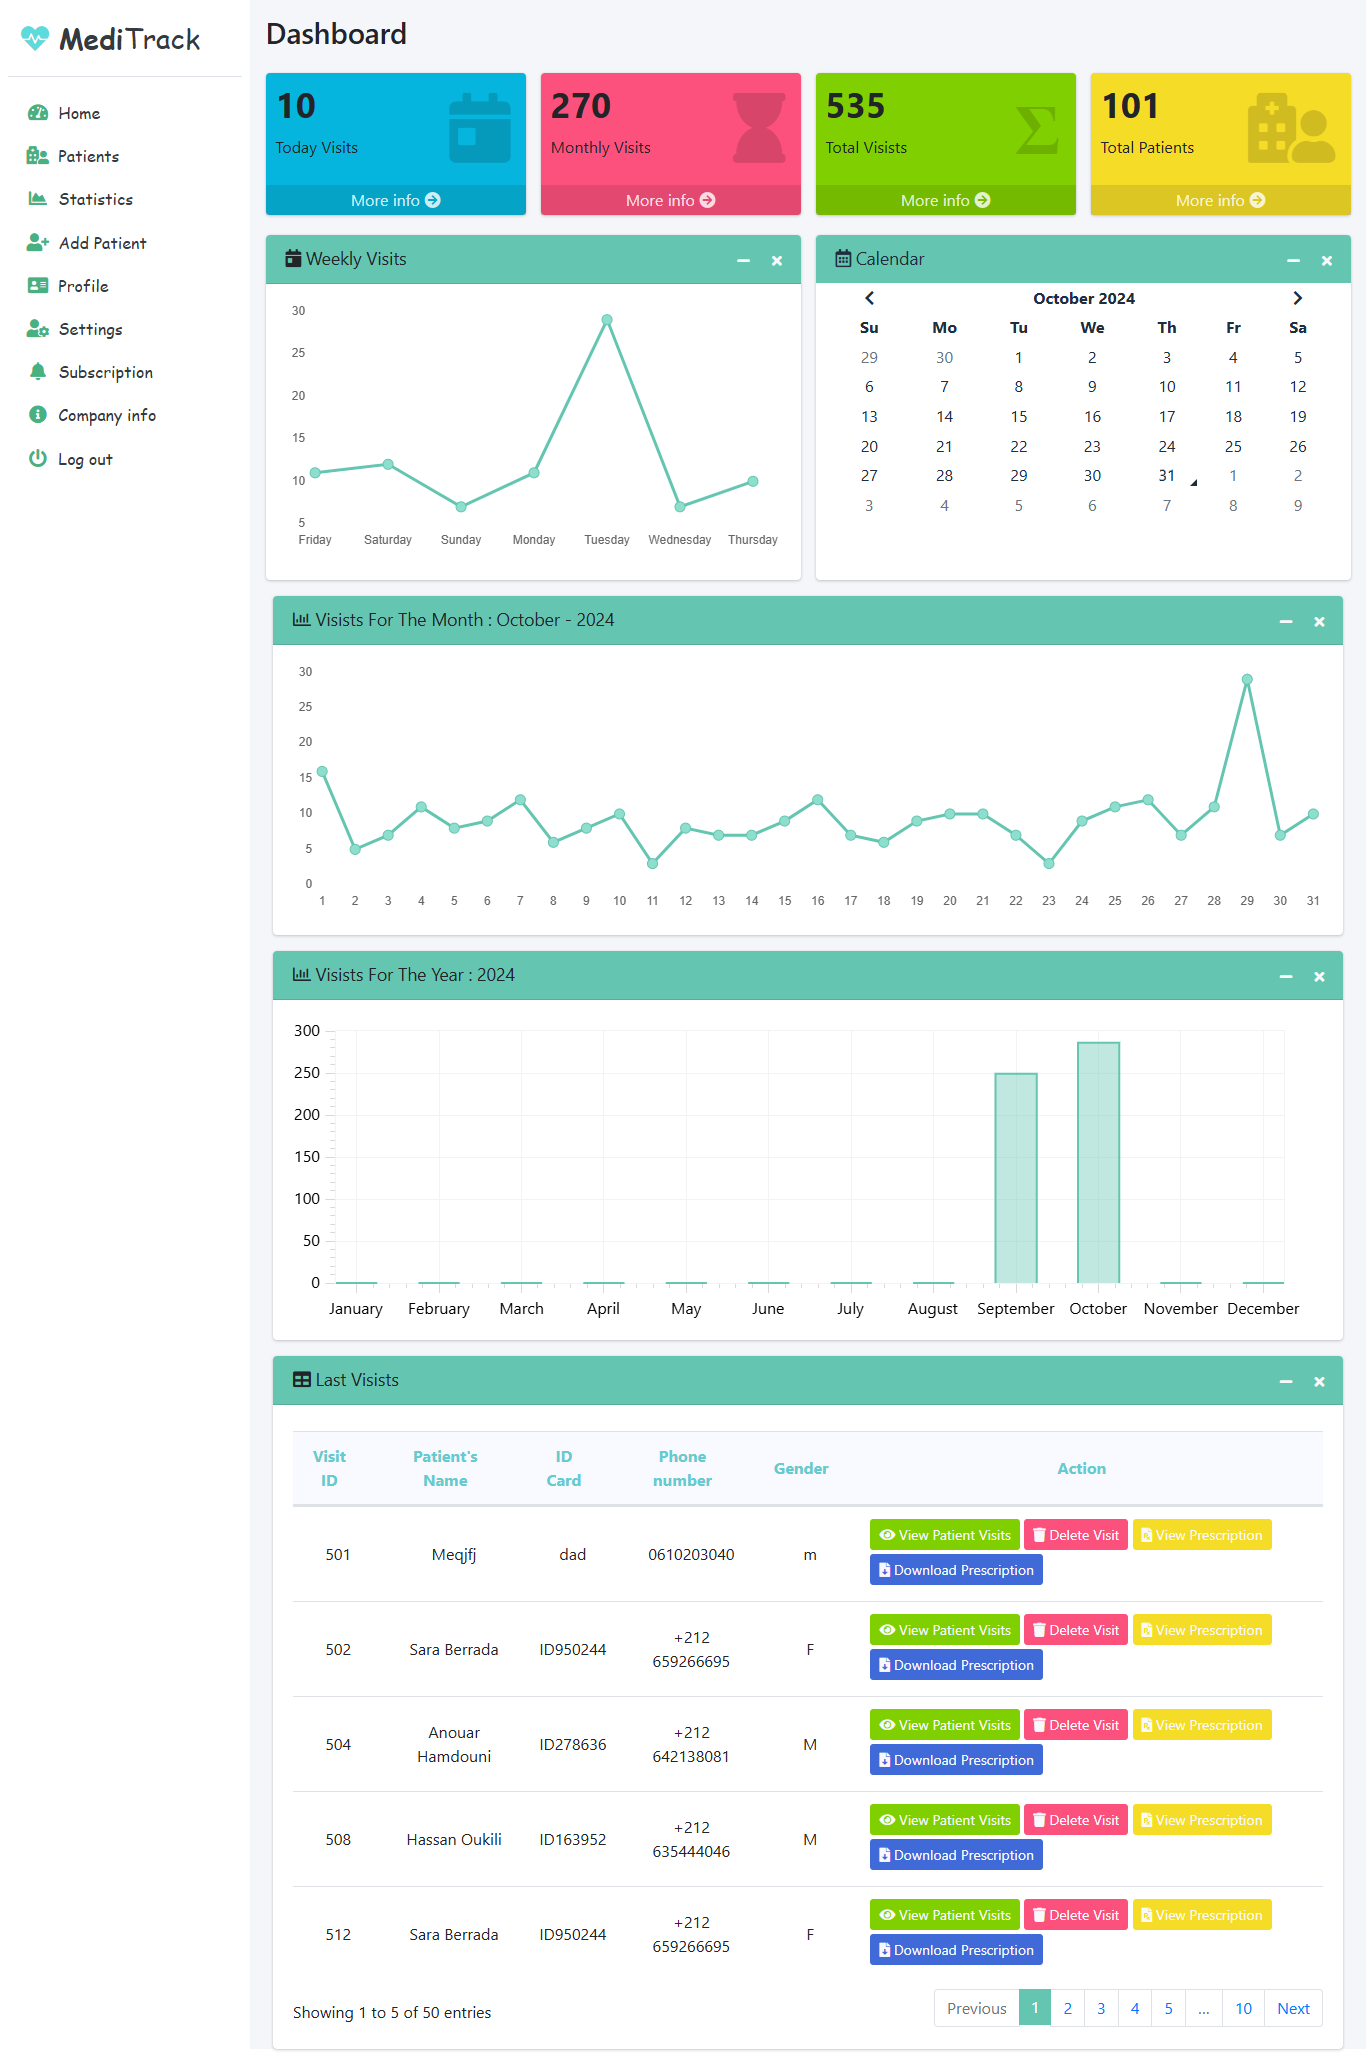
Task: Collapse the Weekly Visits panel
Action: pyautogui.click(x=743, y=261)
